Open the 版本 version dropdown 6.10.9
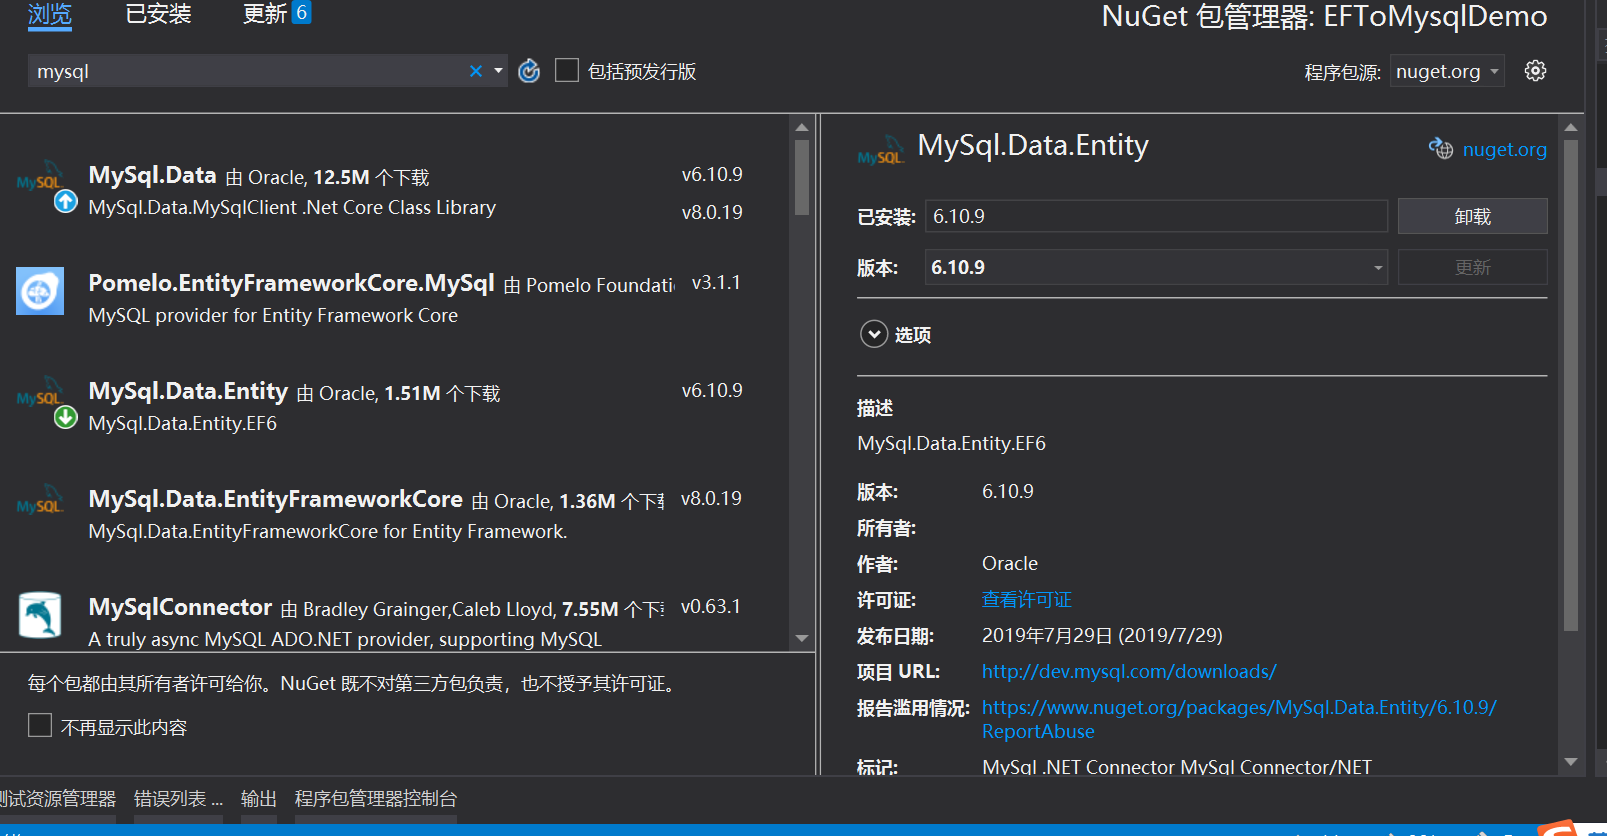Screen dimensions: 1607x836 click(x=1156, y=267)
